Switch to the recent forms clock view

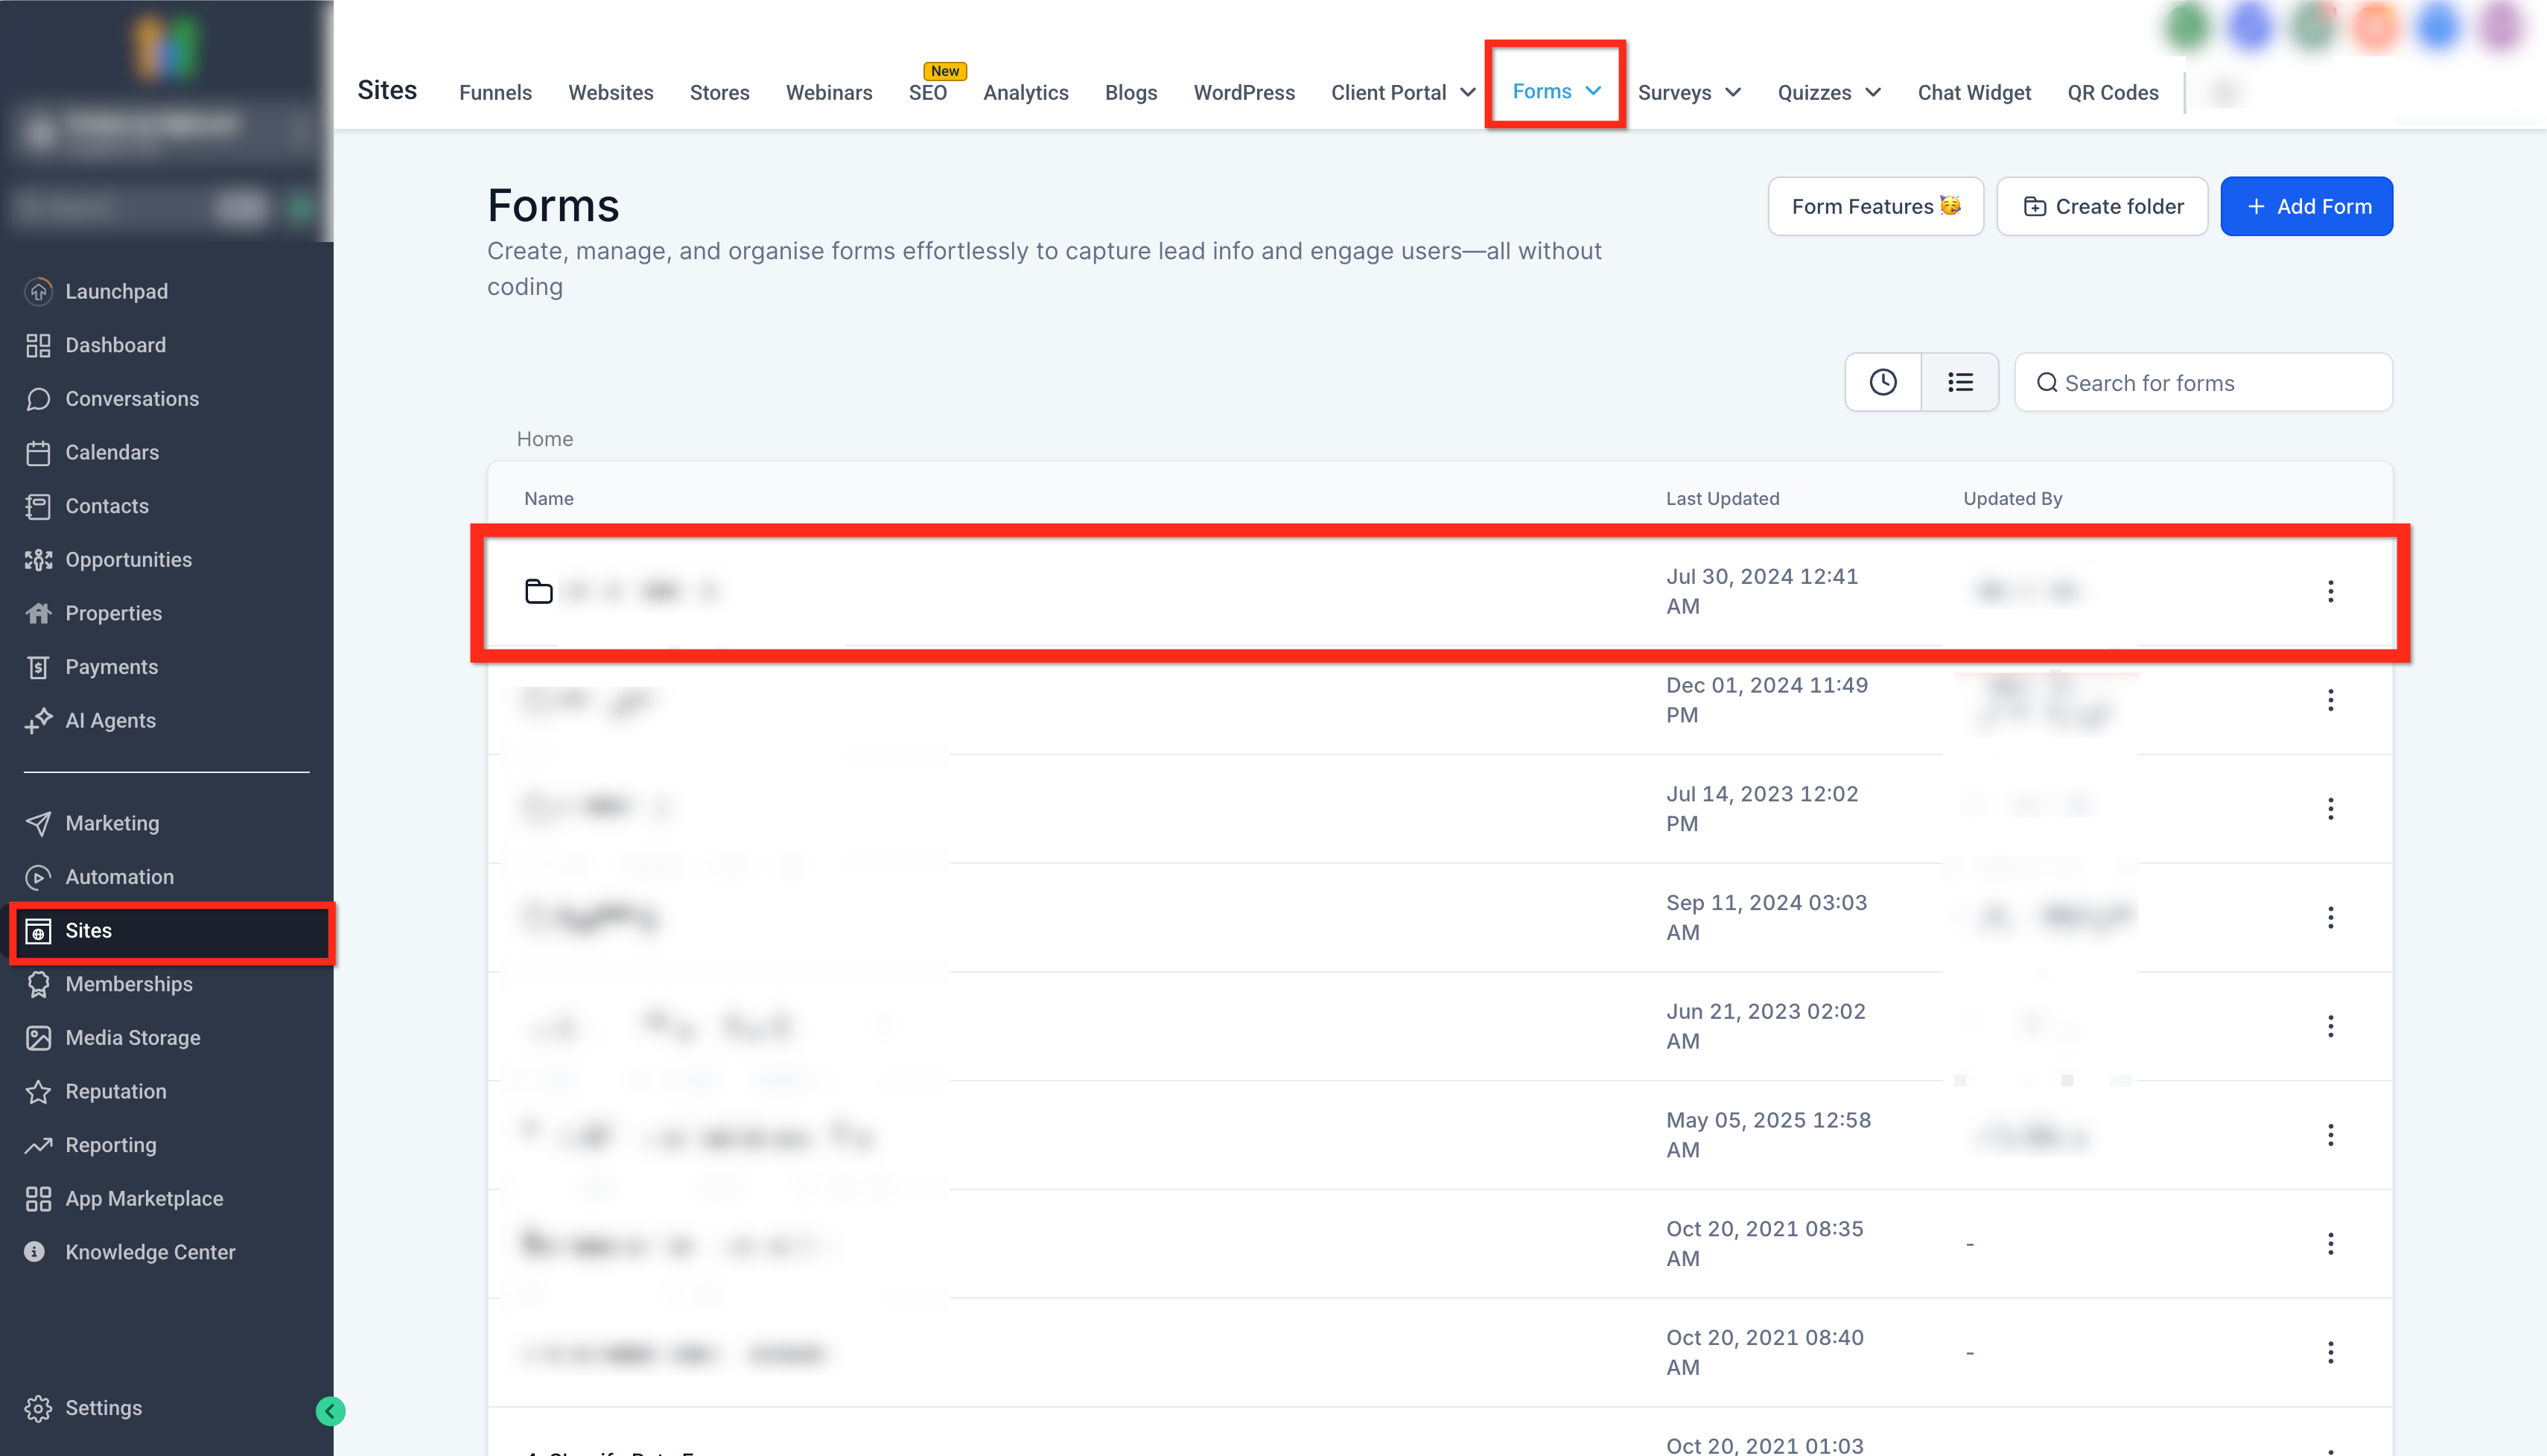tap(1882, 382)
